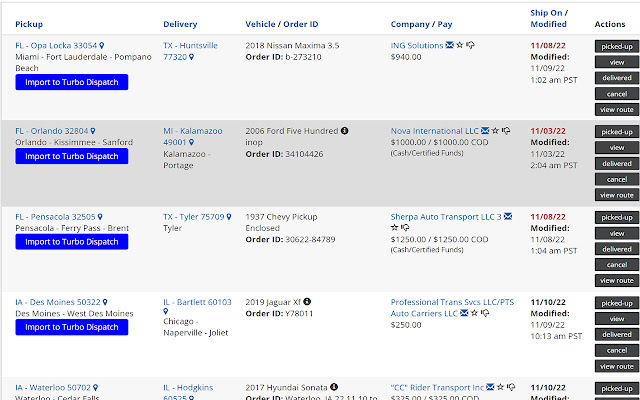Screen dimensions: 640x400
Task: Email CC Rider Transport via envelope icon
Action: click(x=490, y=387)
